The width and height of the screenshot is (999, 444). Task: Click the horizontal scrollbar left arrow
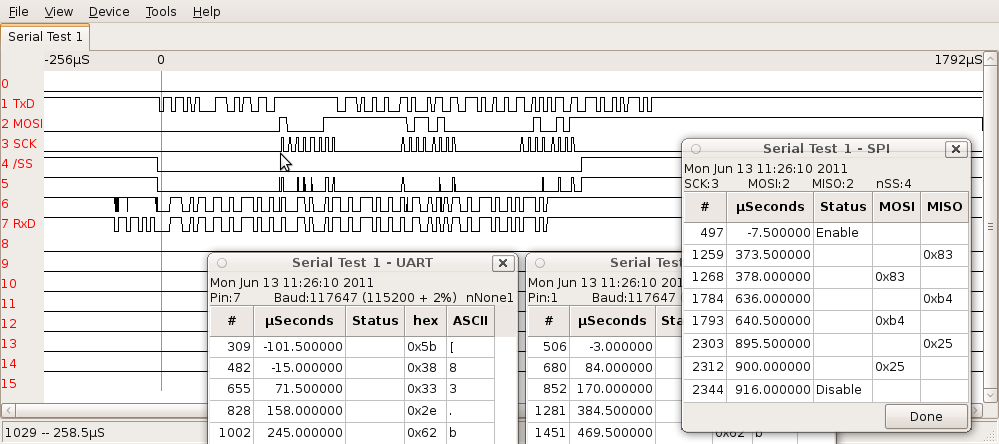point(7,410)
